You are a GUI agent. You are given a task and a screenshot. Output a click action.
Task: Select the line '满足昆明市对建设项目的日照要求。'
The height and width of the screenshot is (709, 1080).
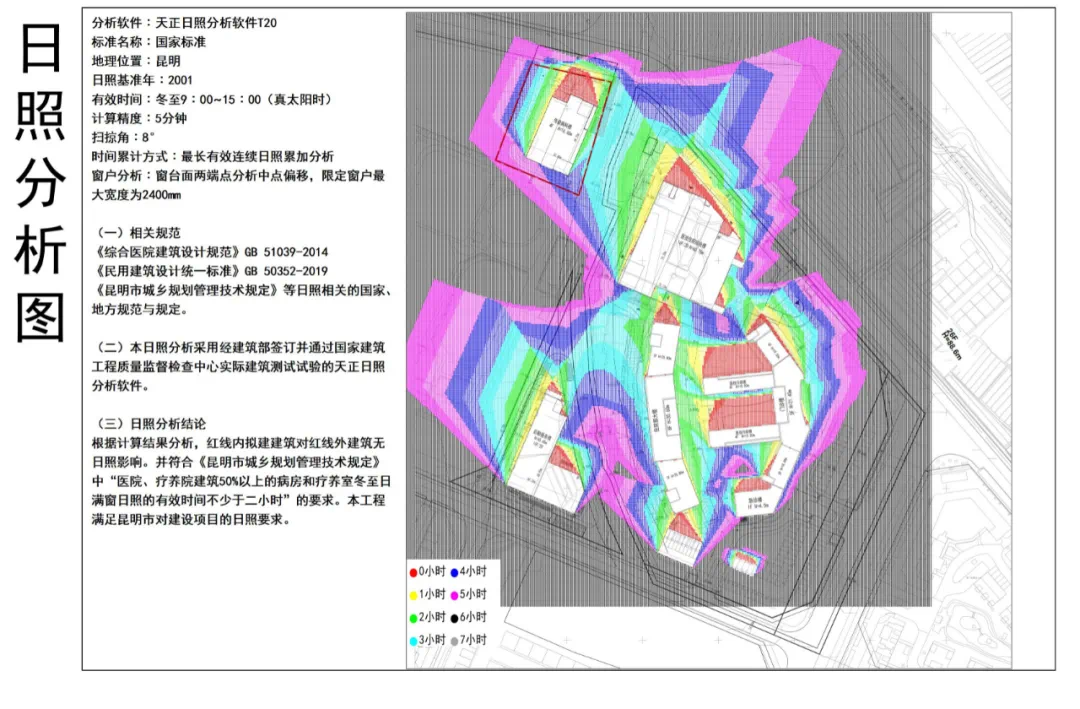pyautogui.click(x=191, y=520)
